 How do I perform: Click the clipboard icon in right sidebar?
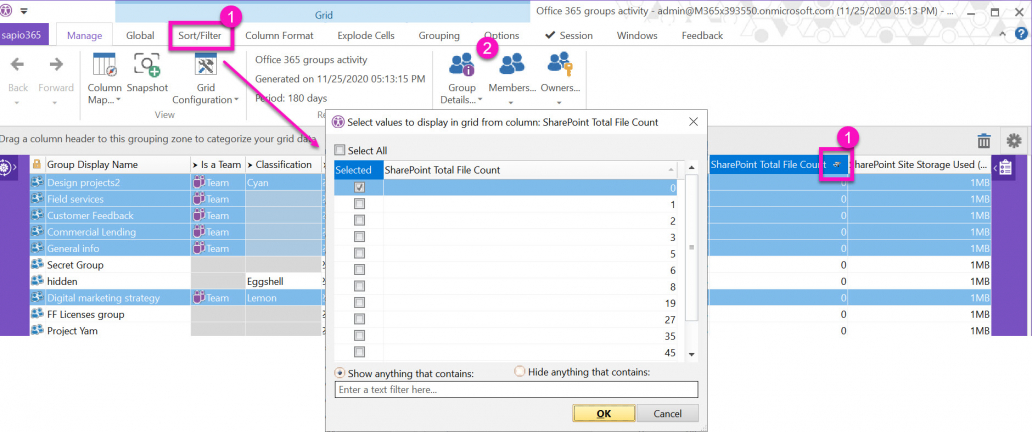point(1005,169)
